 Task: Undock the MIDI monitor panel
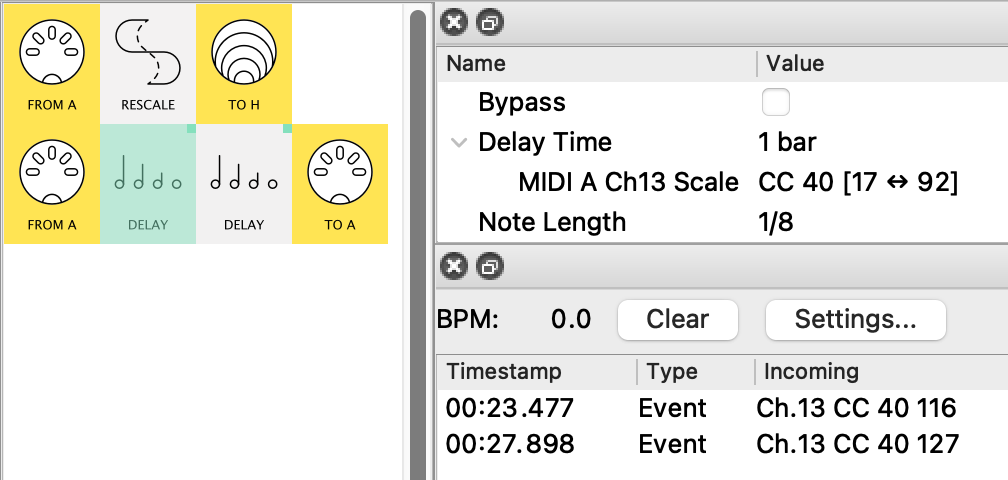[x=488, y=266]
